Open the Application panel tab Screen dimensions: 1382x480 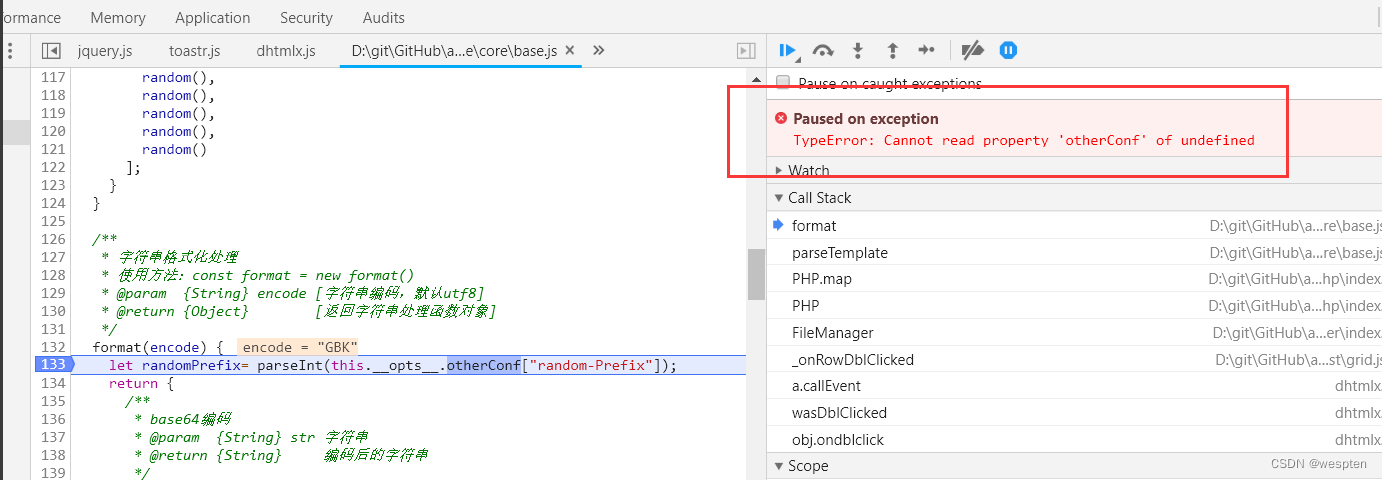pyautogui.click(x=212, y=17)
